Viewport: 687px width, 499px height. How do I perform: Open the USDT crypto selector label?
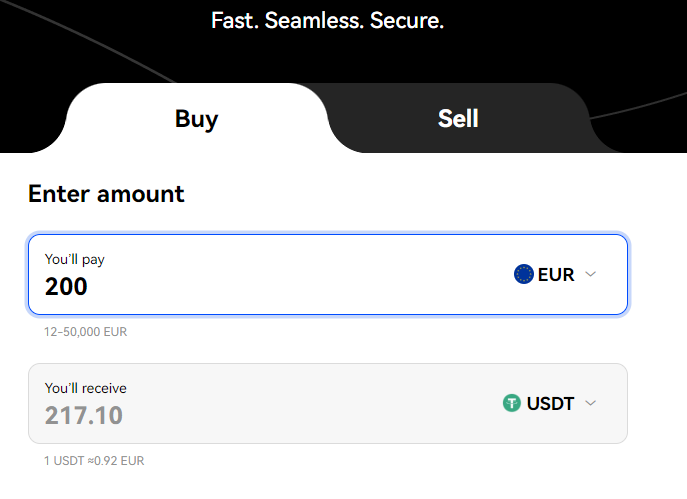pyautogui.click(x=550, y=403)
